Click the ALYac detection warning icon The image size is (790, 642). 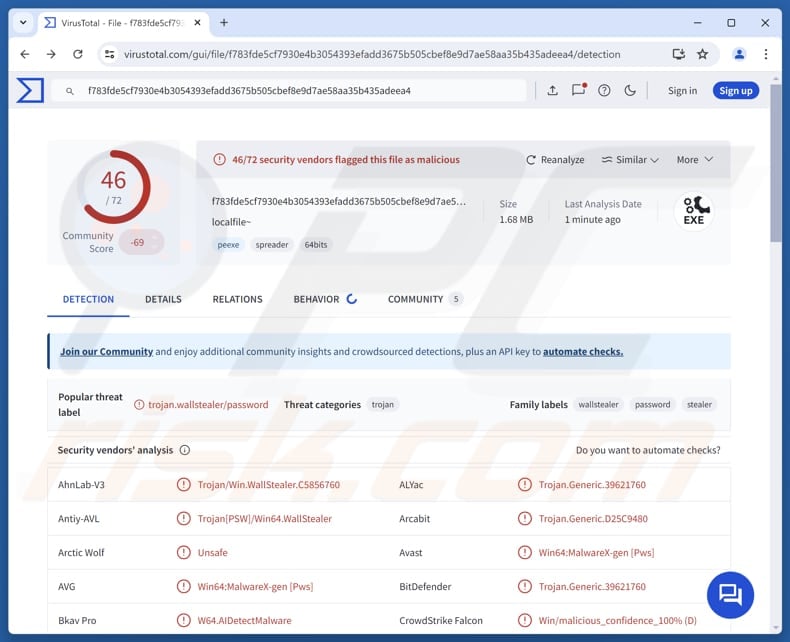(x=524, y=485)
